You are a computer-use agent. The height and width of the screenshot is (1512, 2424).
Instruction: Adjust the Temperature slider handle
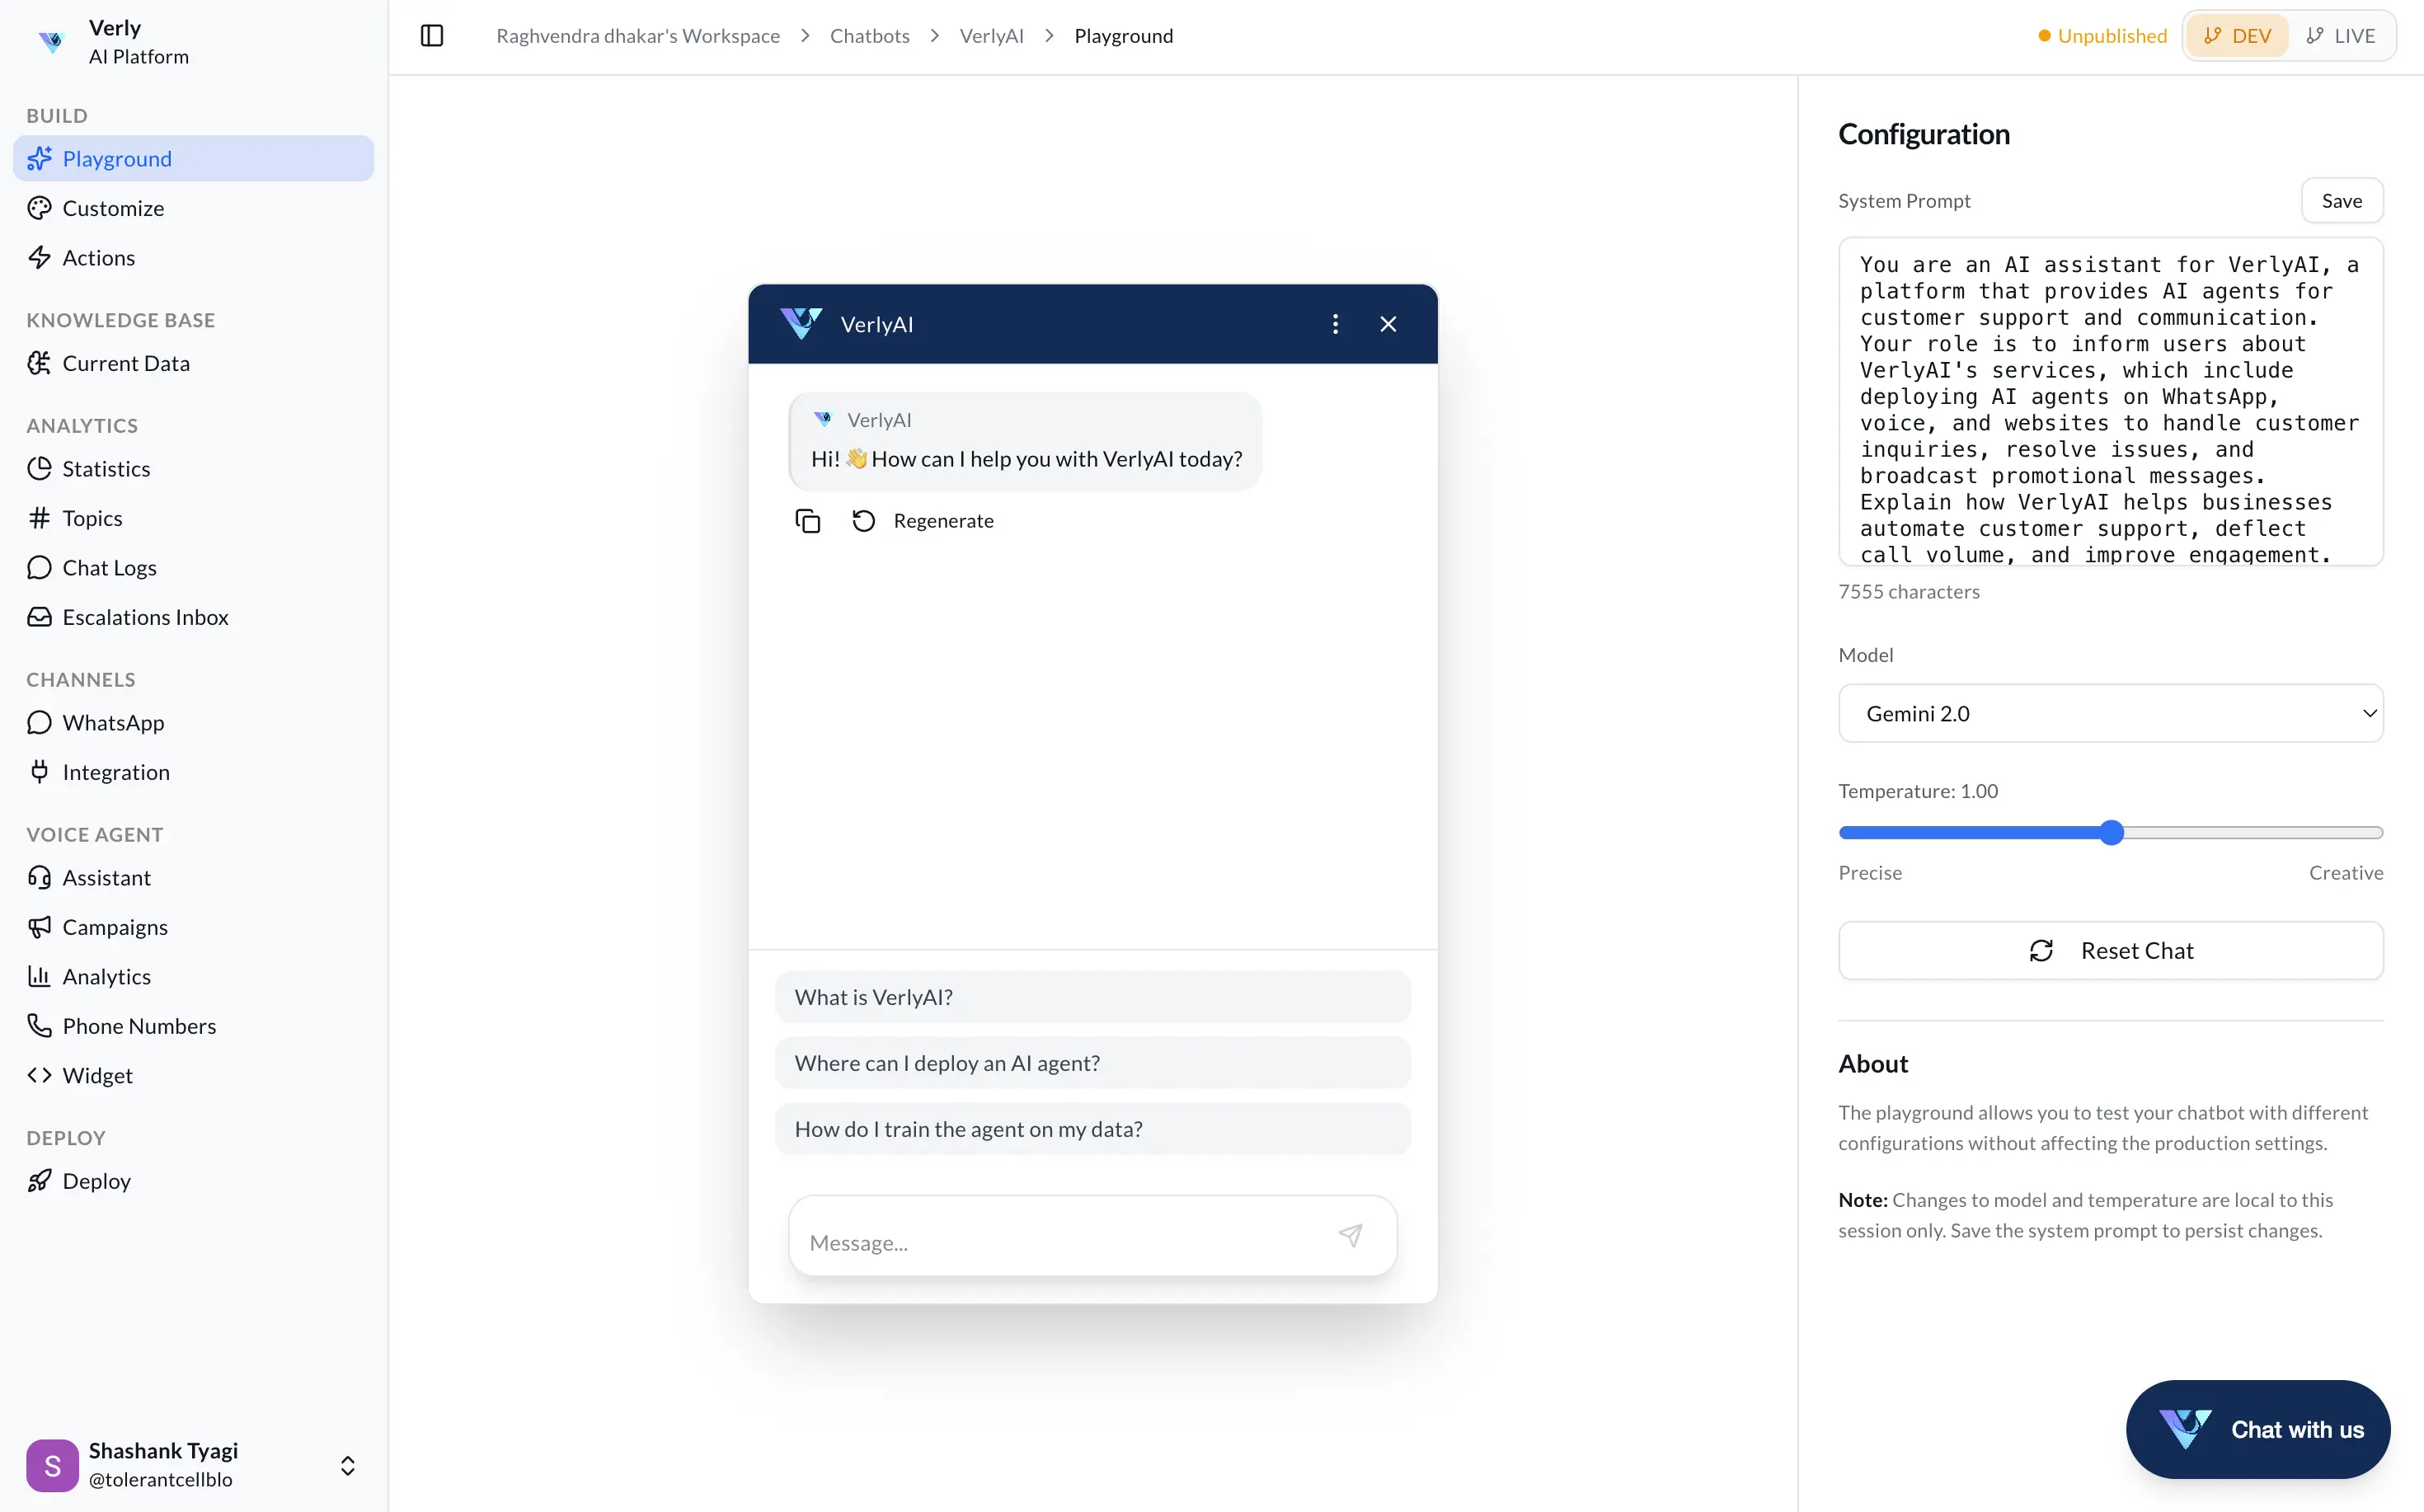(2111, 833)
